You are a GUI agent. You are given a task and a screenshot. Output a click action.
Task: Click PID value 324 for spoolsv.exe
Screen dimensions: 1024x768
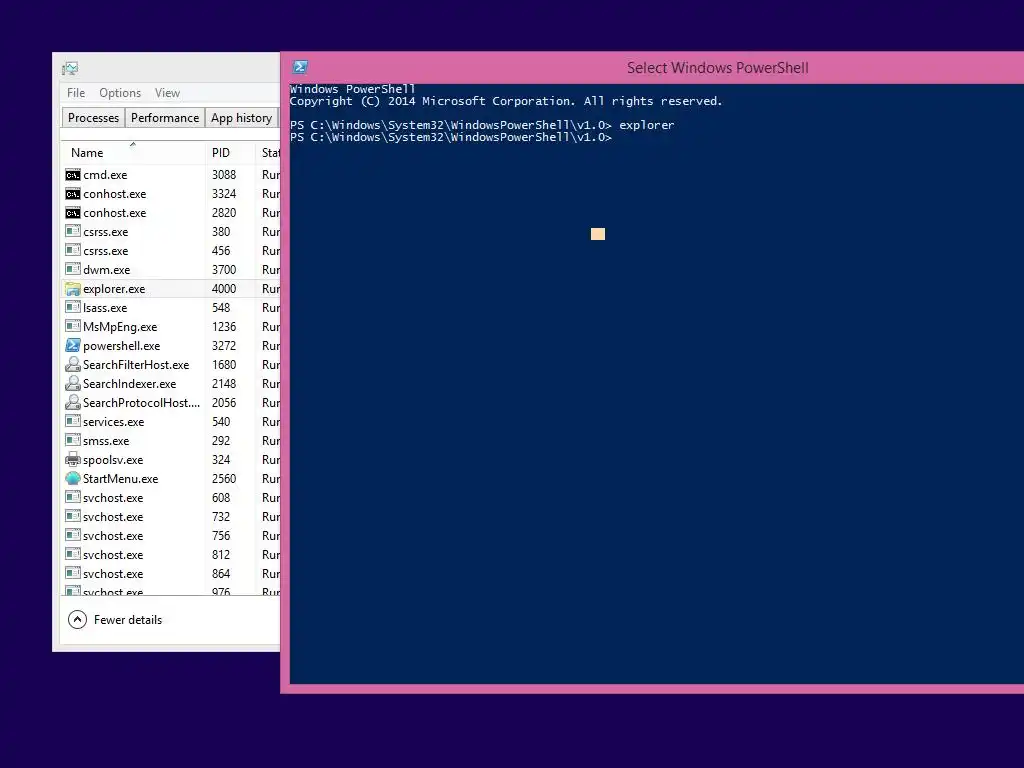(x=221, y=460)
